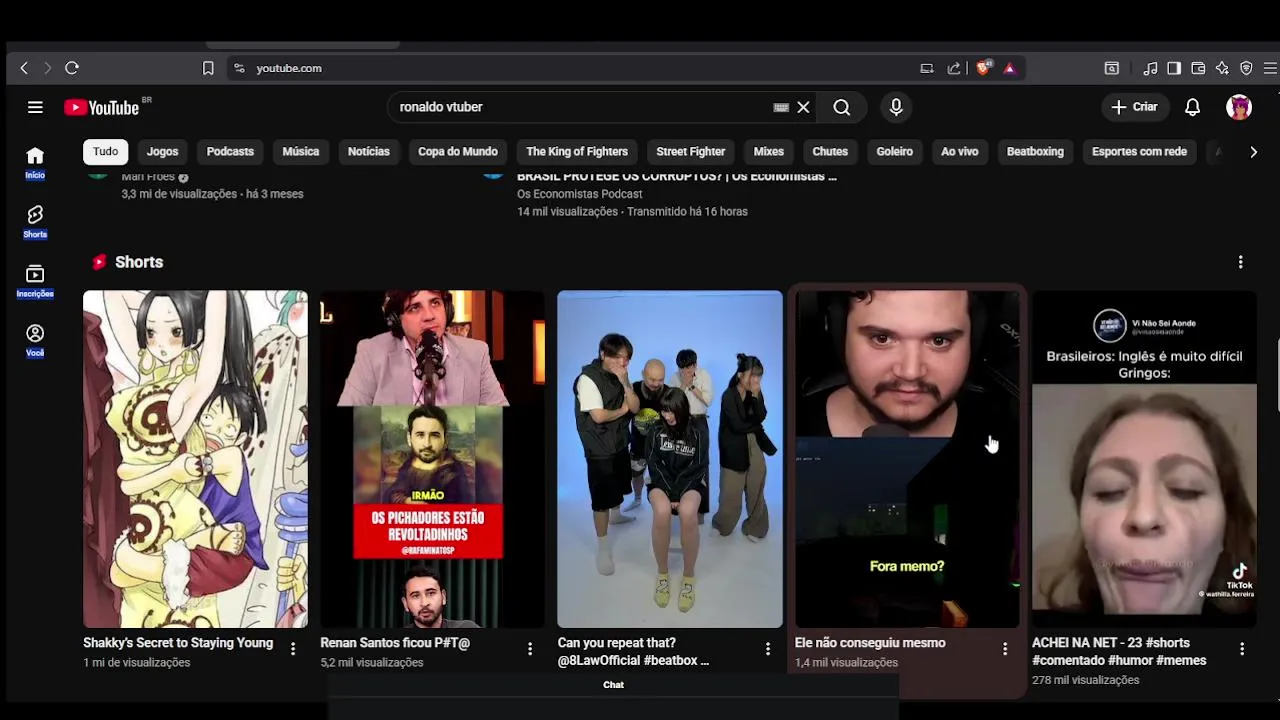Open the Brave VPN shield icon
This screenshot has width=1280, height=720.
coord(1246,68)
